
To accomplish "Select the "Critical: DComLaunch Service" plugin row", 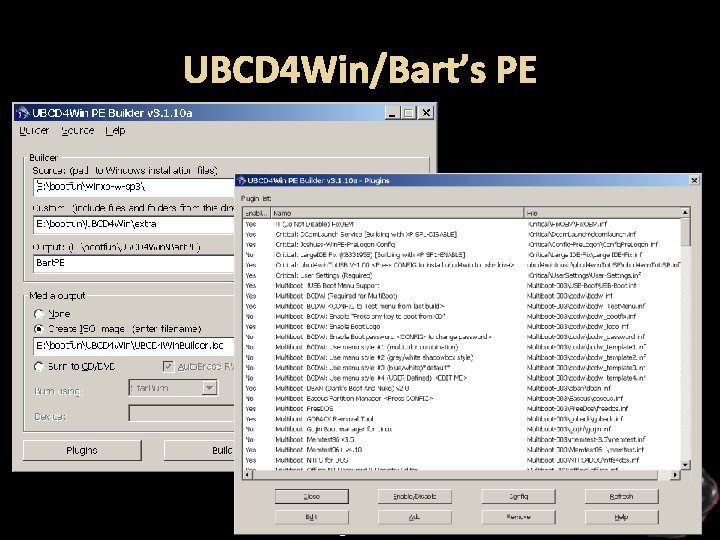I will click(x=461, y=234).
